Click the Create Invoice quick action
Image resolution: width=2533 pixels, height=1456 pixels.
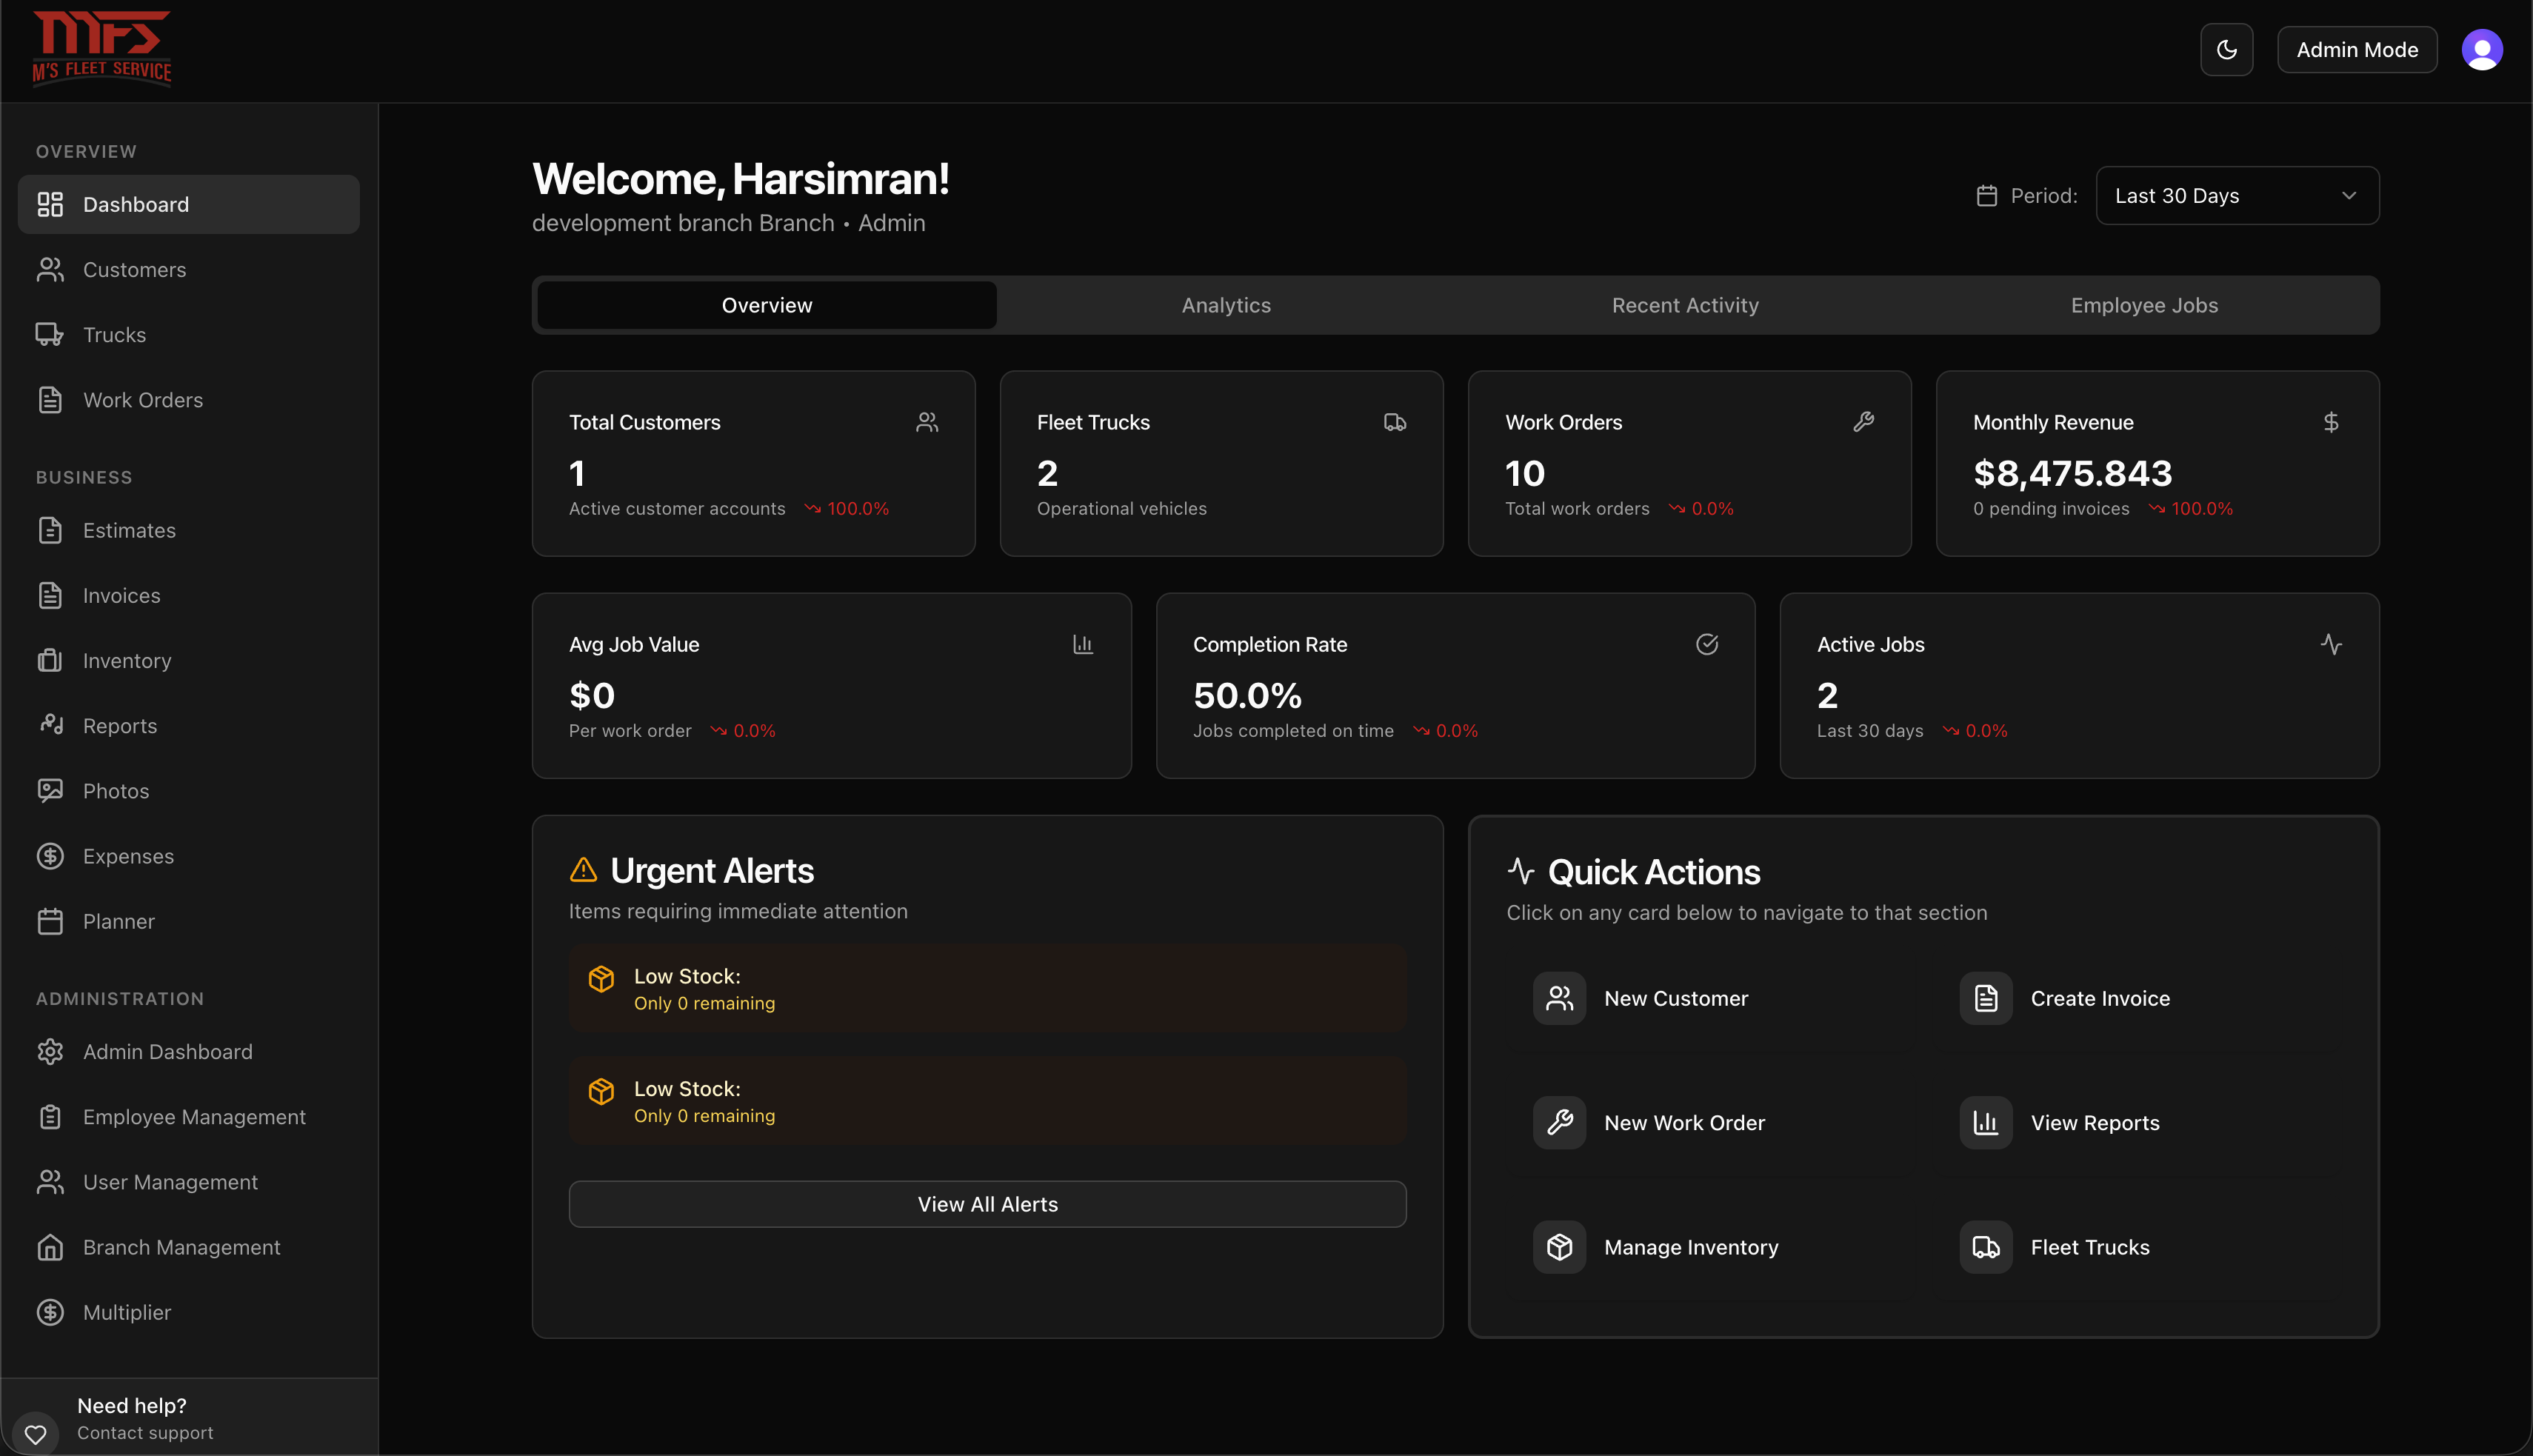click(x=2137, y=998)
